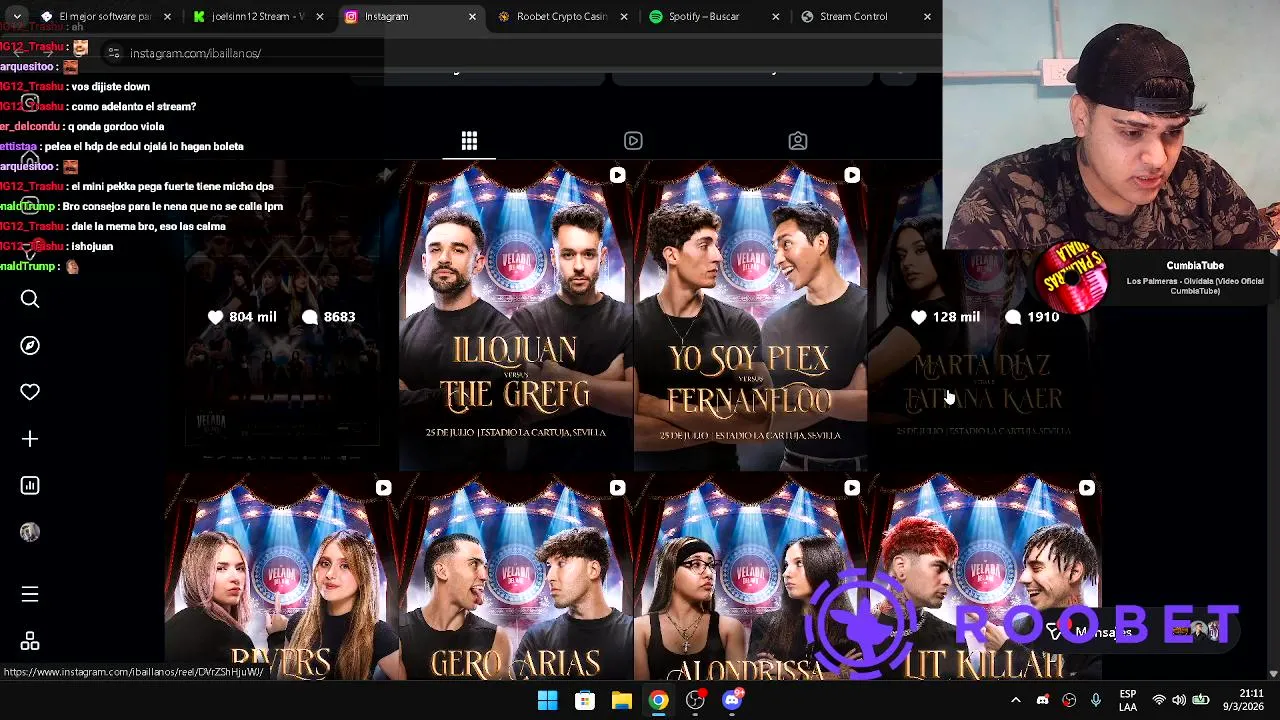The width and height of the screenshot is (1280, 720).
Task: Open Google Chrome from the taskbar
Action: point(658,700)
